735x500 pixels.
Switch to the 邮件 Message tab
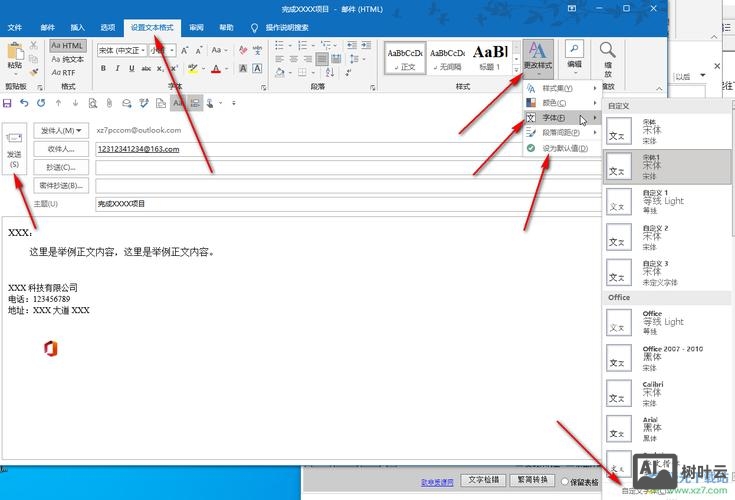(47, 28)
